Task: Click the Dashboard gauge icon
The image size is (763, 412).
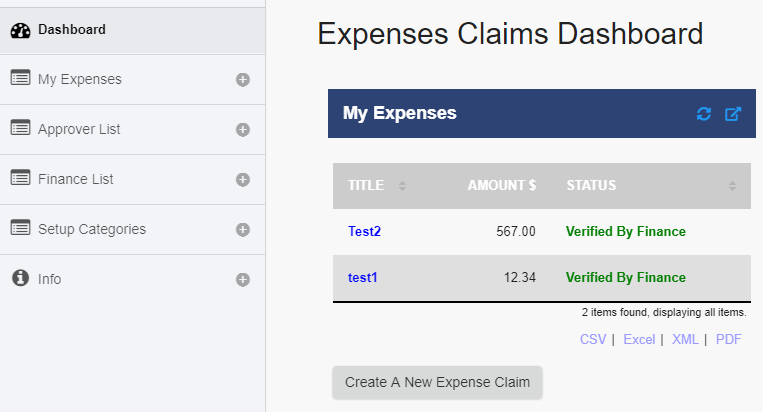Action: point(20,30)
